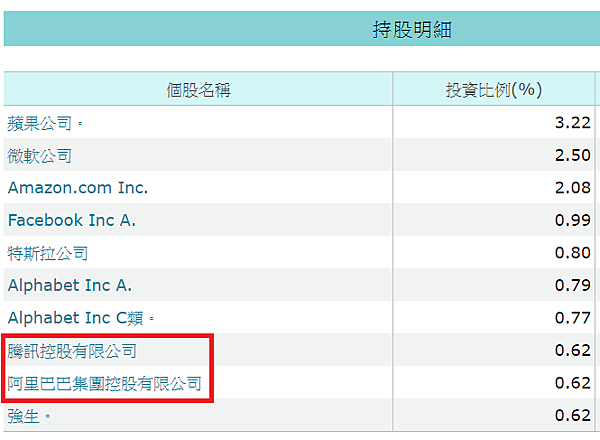
Task: Select the 2.08 value in the Amazon row
Action: (572, 188)
